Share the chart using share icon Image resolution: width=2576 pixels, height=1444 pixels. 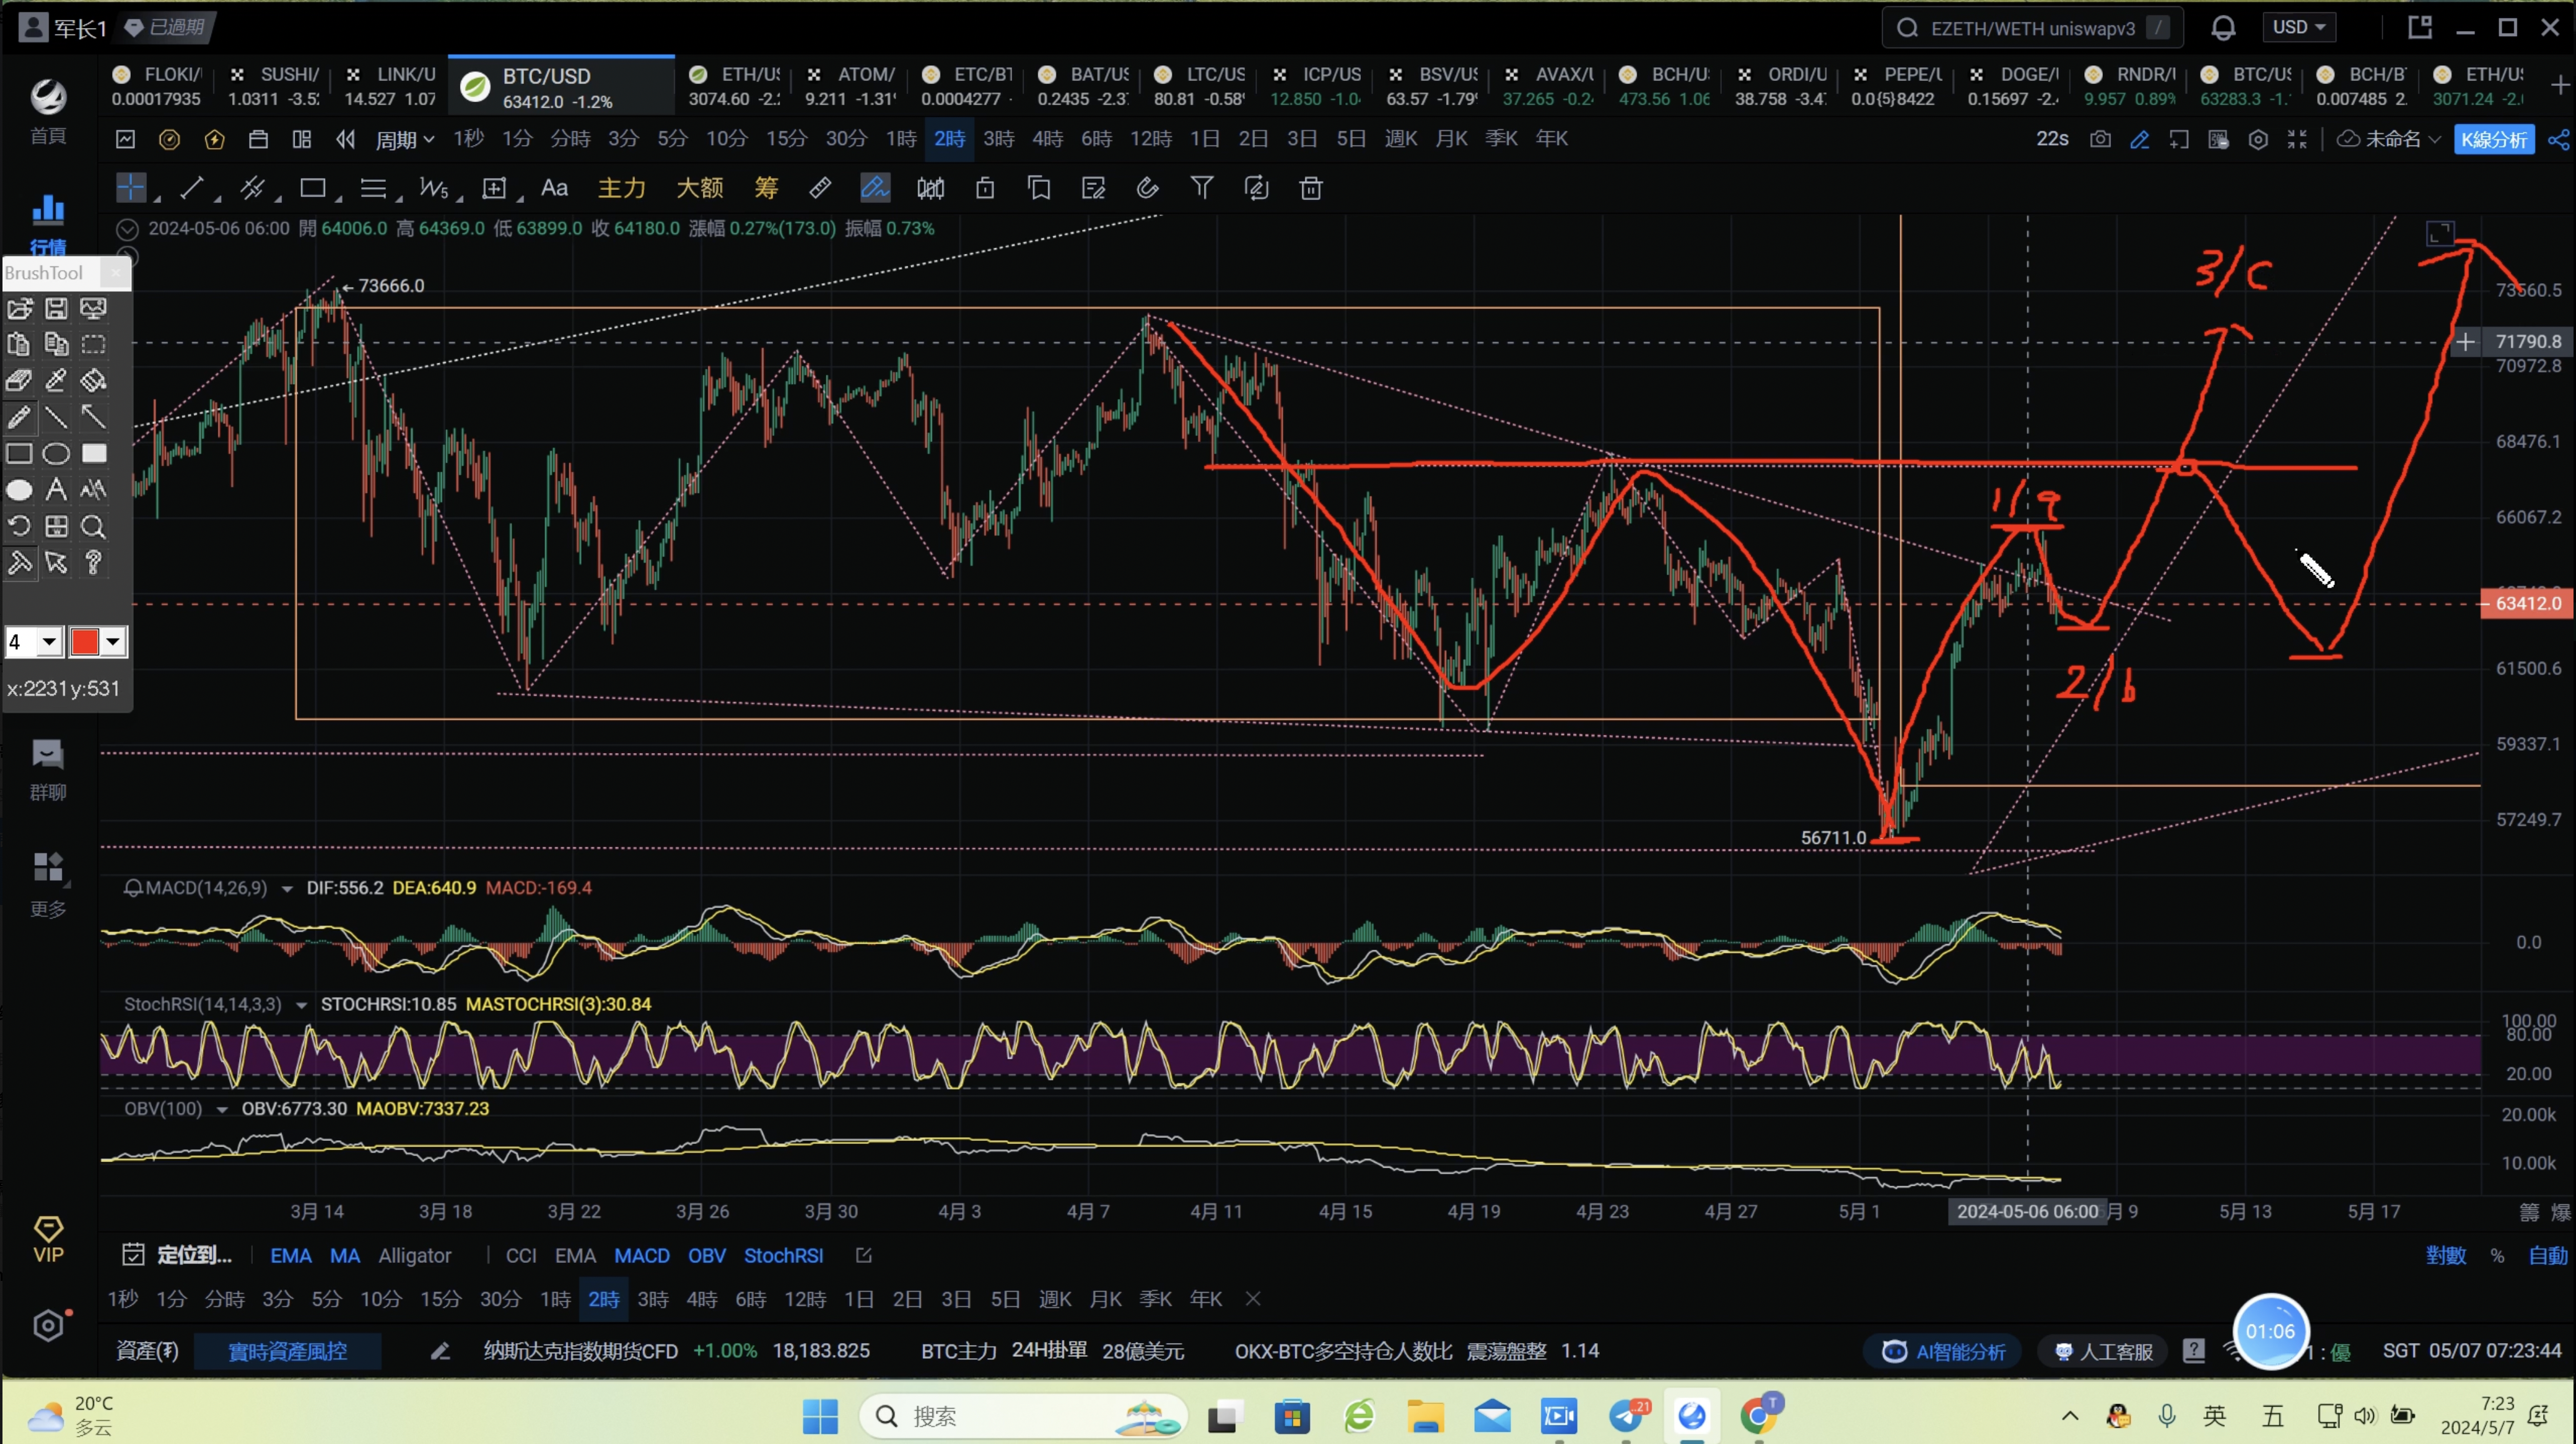(x=2558, y=139)
